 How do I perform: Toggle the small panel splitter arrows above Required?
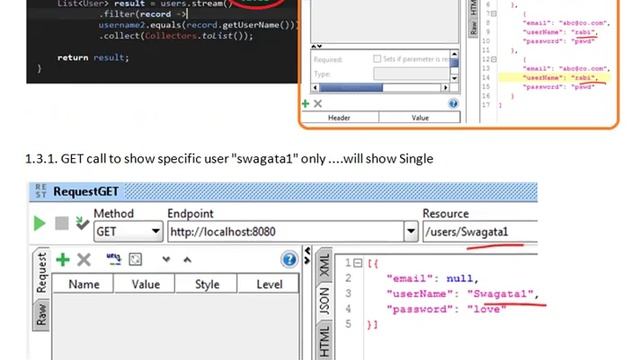coord(316,46)
